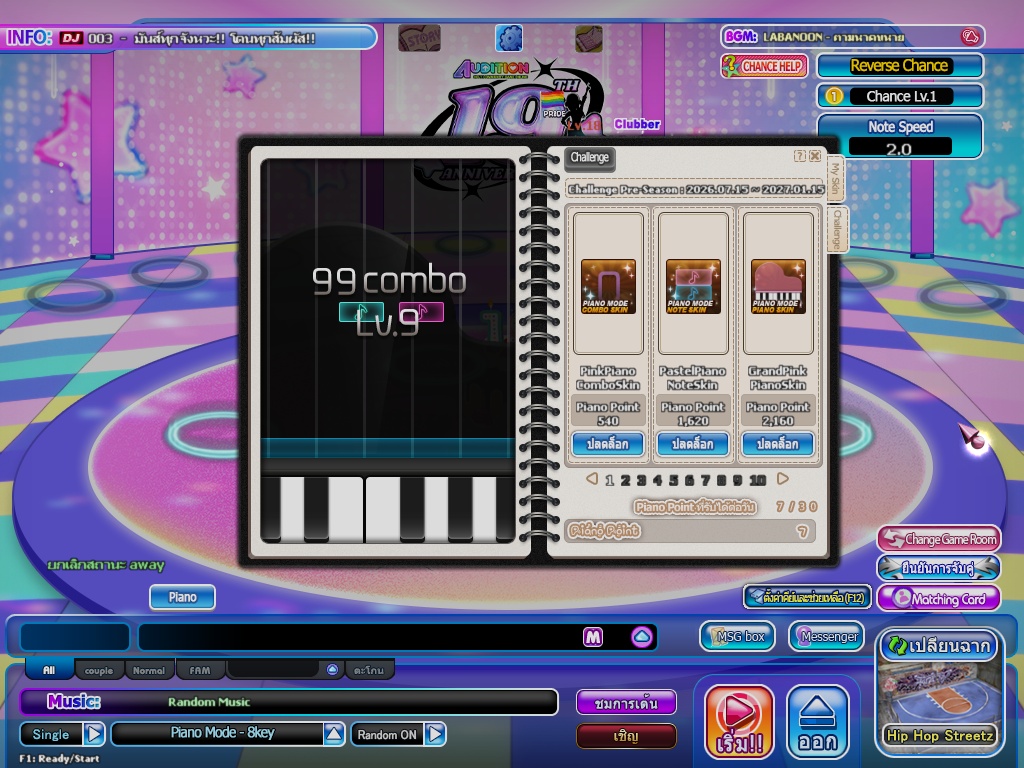Click the Piano mode button
The image size is (1024, 768).
click(x=182, y=597)
